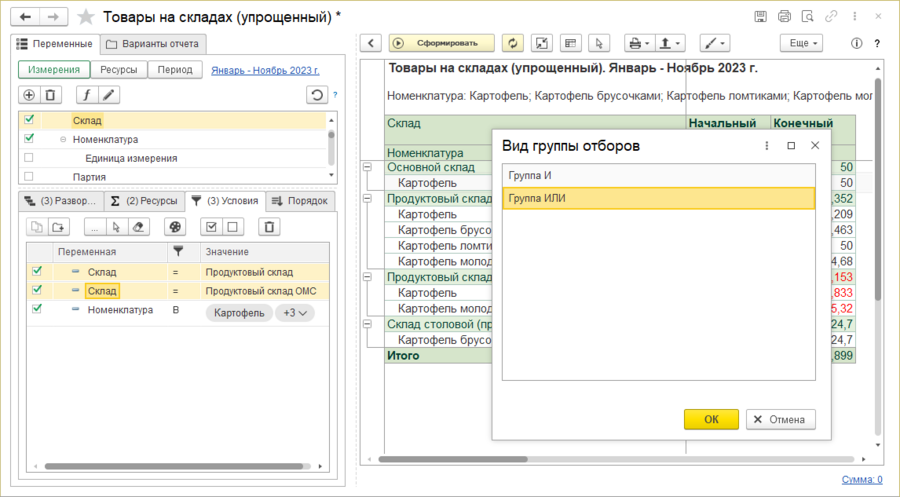
Task: Click the formula (f) icon
Action: click(x=85, y=95)
